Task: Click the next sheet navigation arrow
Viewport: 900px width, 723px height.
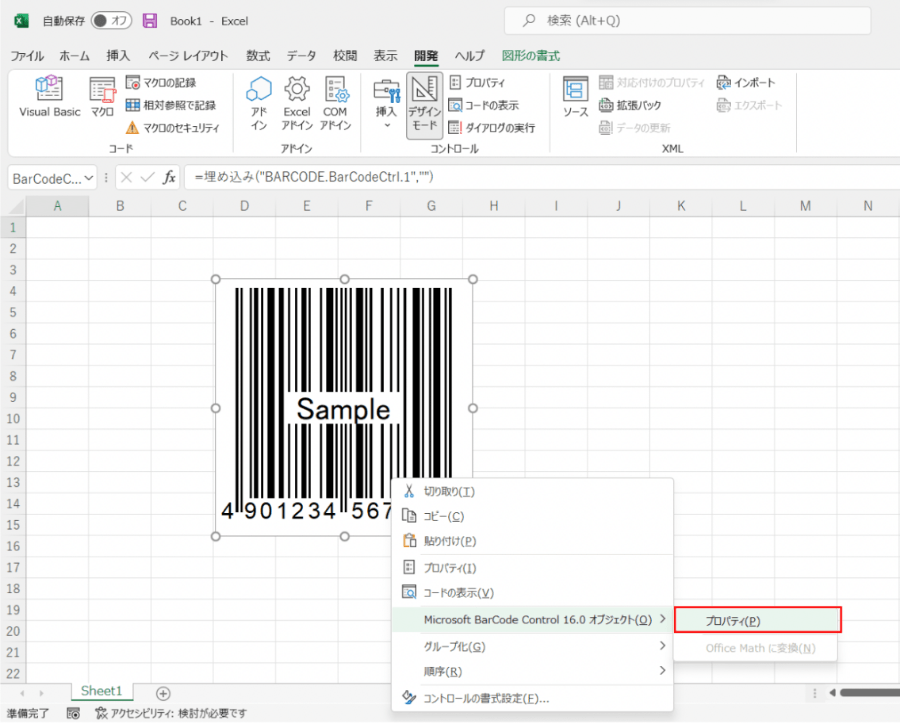Action: (x=41, y=693)
